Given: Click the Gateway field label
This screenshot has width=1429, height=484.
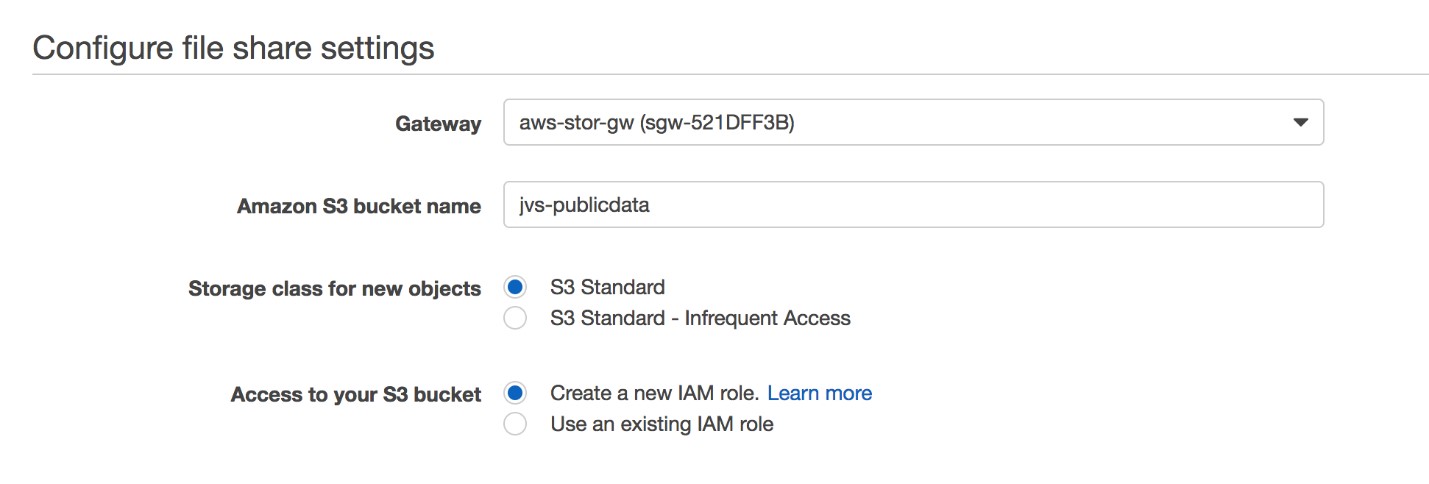Looking at the screenshot, I should [438, 124].
